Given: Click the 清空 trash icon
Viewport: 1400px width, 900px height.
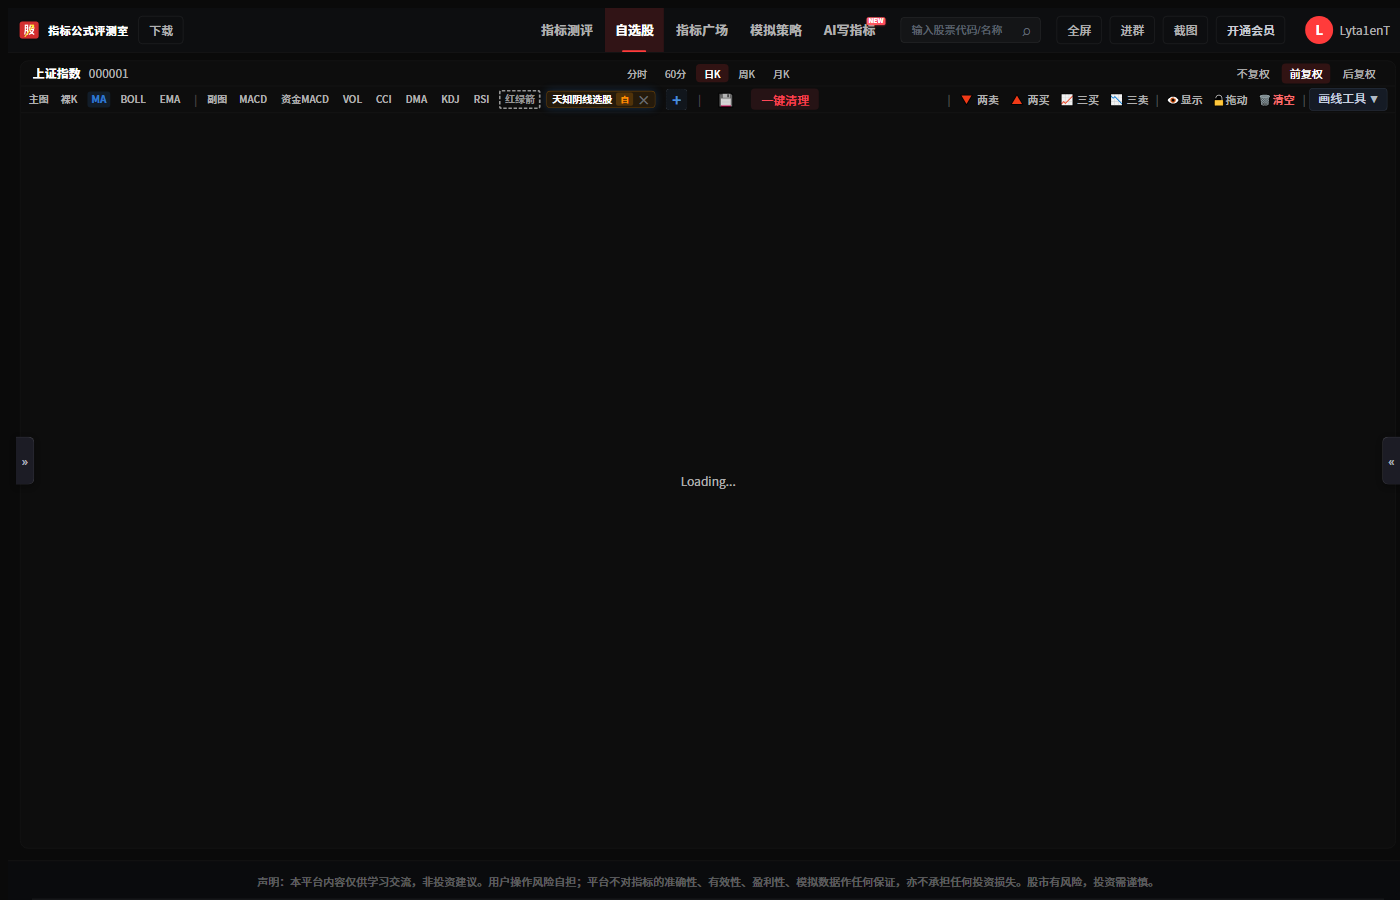Looking at the screenshot, I should (x=1264, y=100).
